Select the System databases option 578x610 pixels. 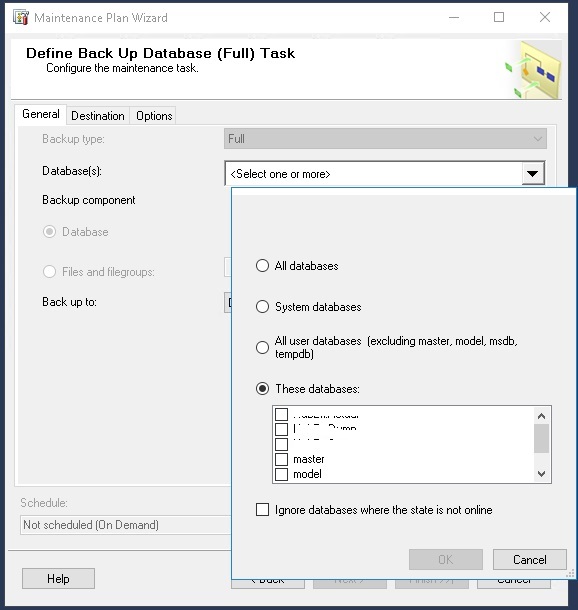(263, 307)
